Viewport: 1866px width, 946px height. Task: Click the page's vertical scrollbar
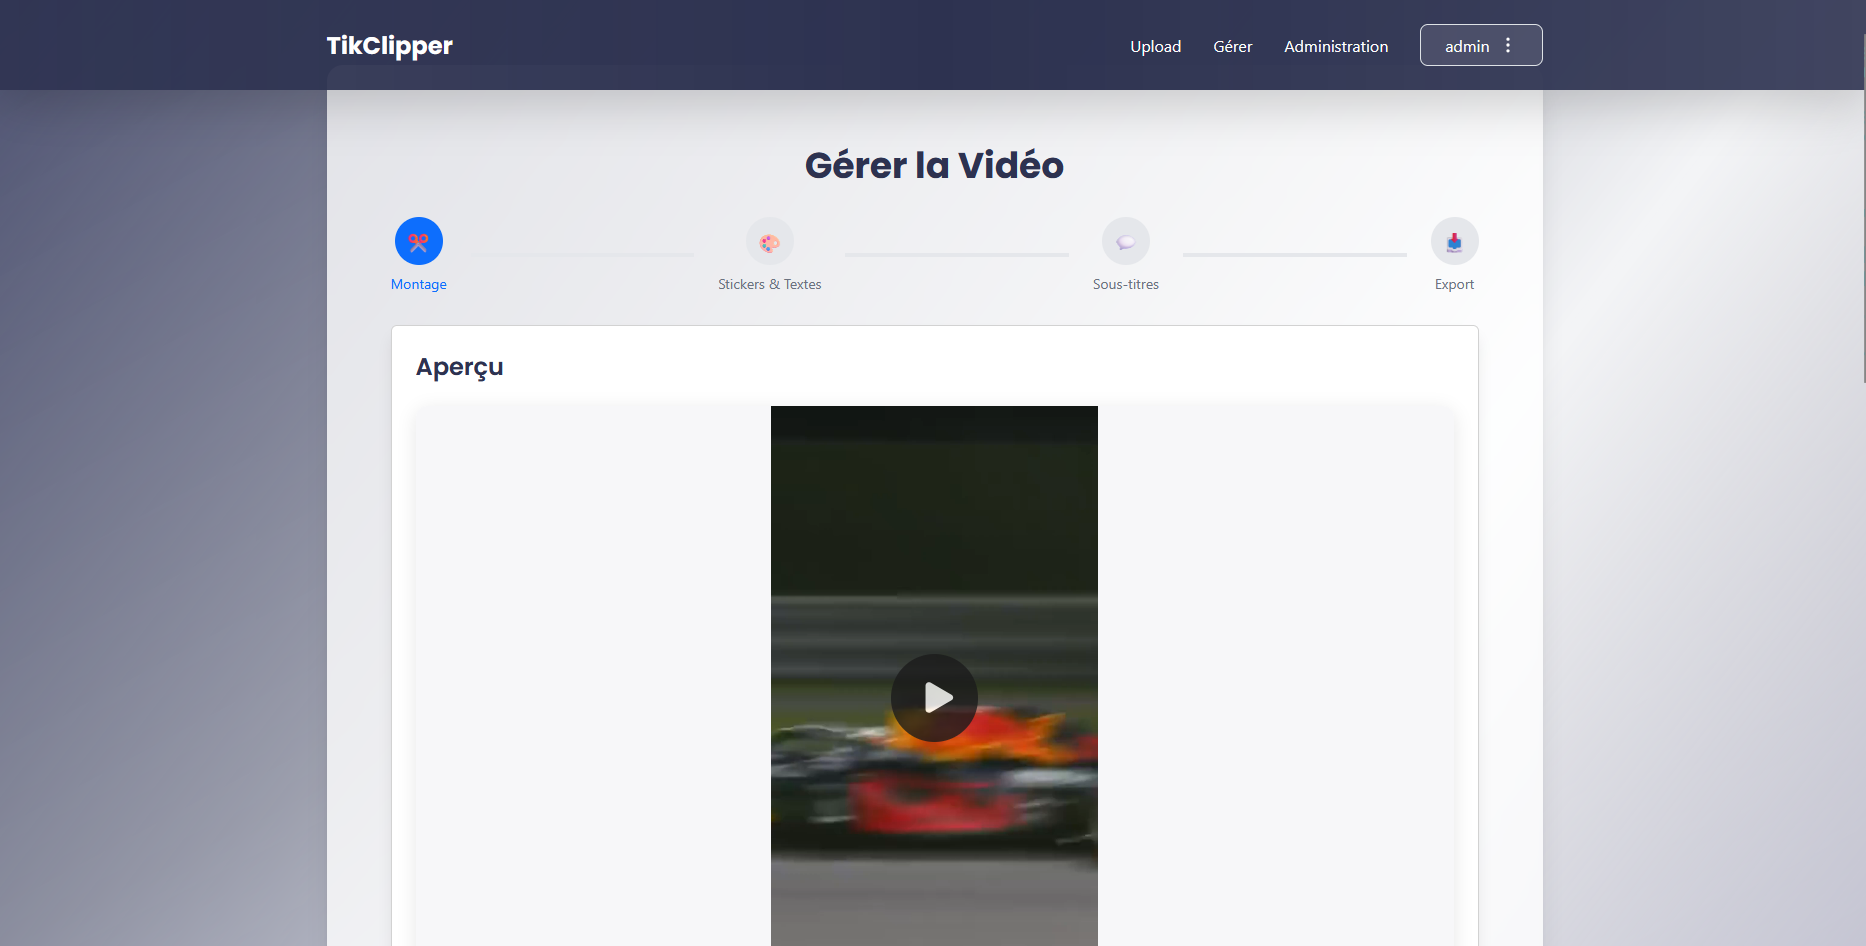[x=1863, y=200]
